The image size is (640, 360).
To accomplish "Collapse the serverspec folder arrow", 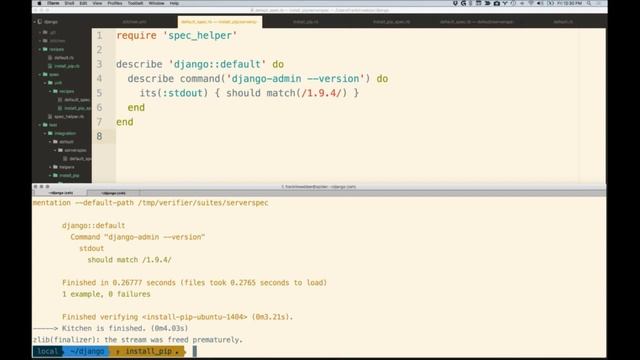I will pyautogui.click(x=55, y=150).
